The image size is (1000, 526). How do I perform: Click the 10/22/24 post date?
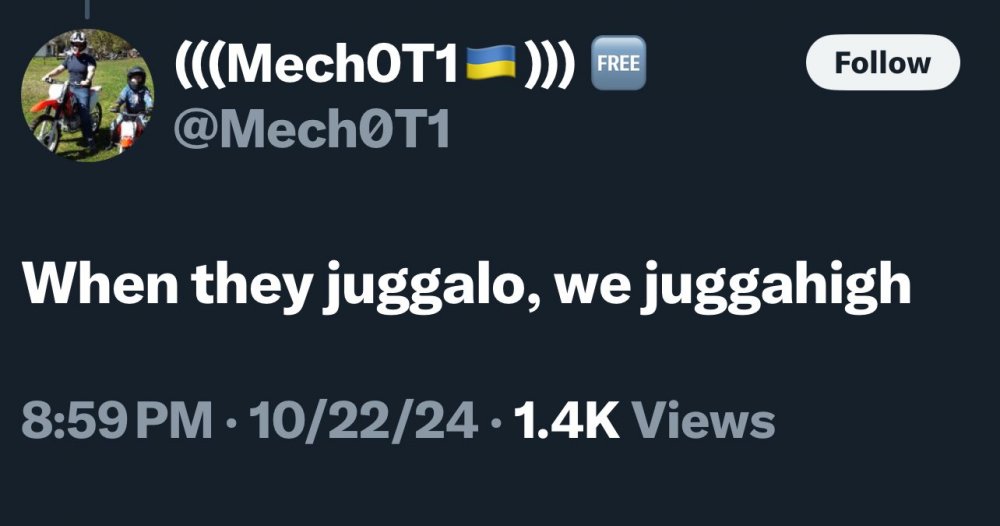364,421
